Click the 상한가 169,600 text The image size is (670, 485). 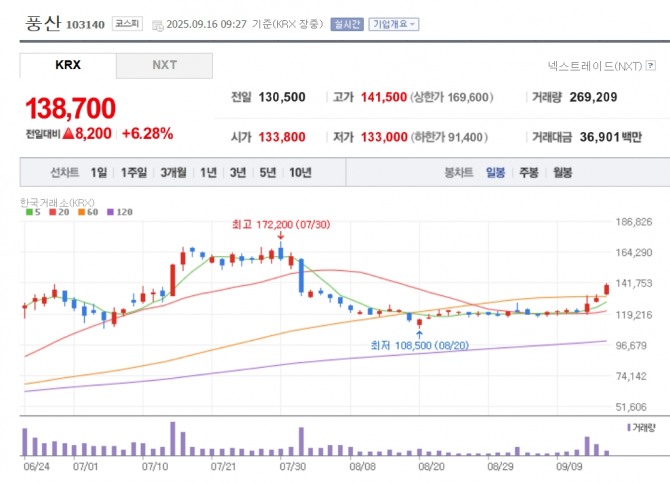[452, 97]
